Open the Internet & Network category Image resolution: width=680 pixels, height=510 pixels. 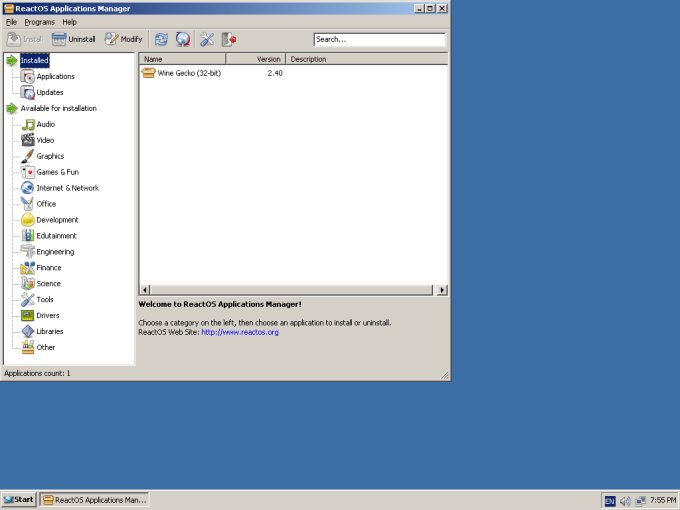coord(67,188)
